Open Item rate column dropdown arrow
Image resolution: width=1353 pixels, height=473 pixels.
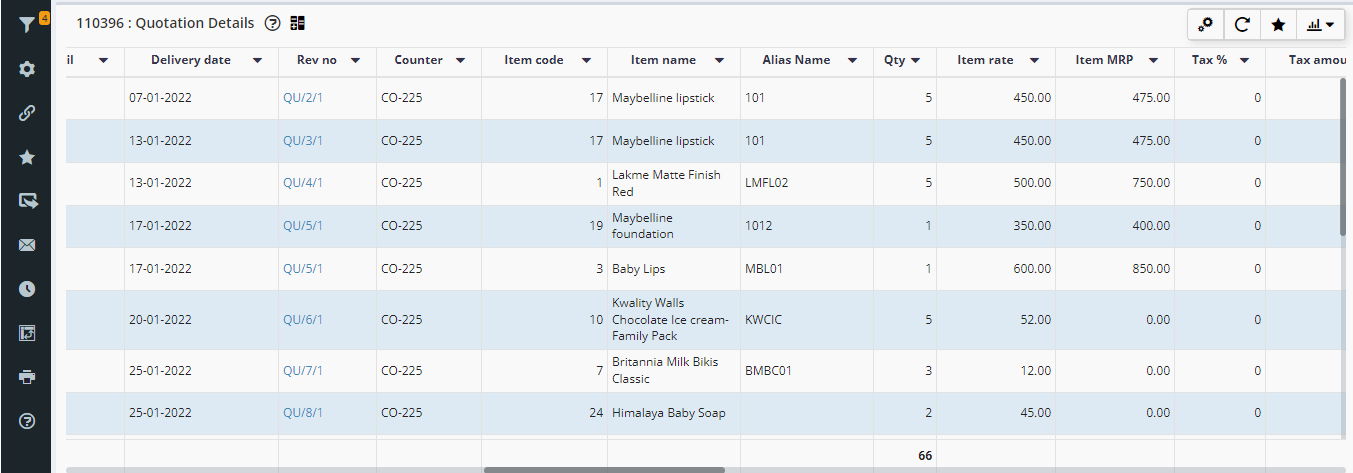(1034, 61)
